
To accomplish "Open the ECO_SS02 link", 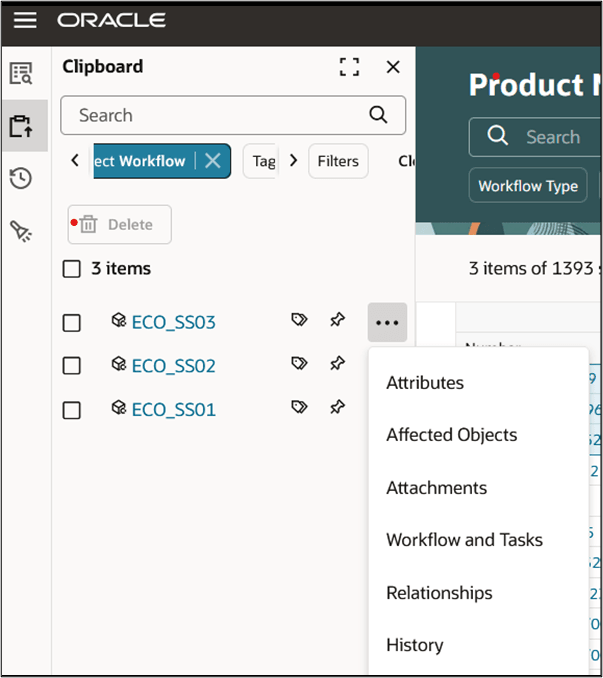I will 173,366.
